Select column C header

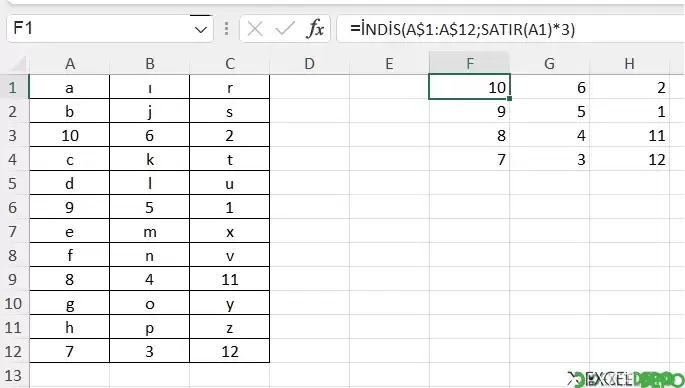click(x=230, y=64)
